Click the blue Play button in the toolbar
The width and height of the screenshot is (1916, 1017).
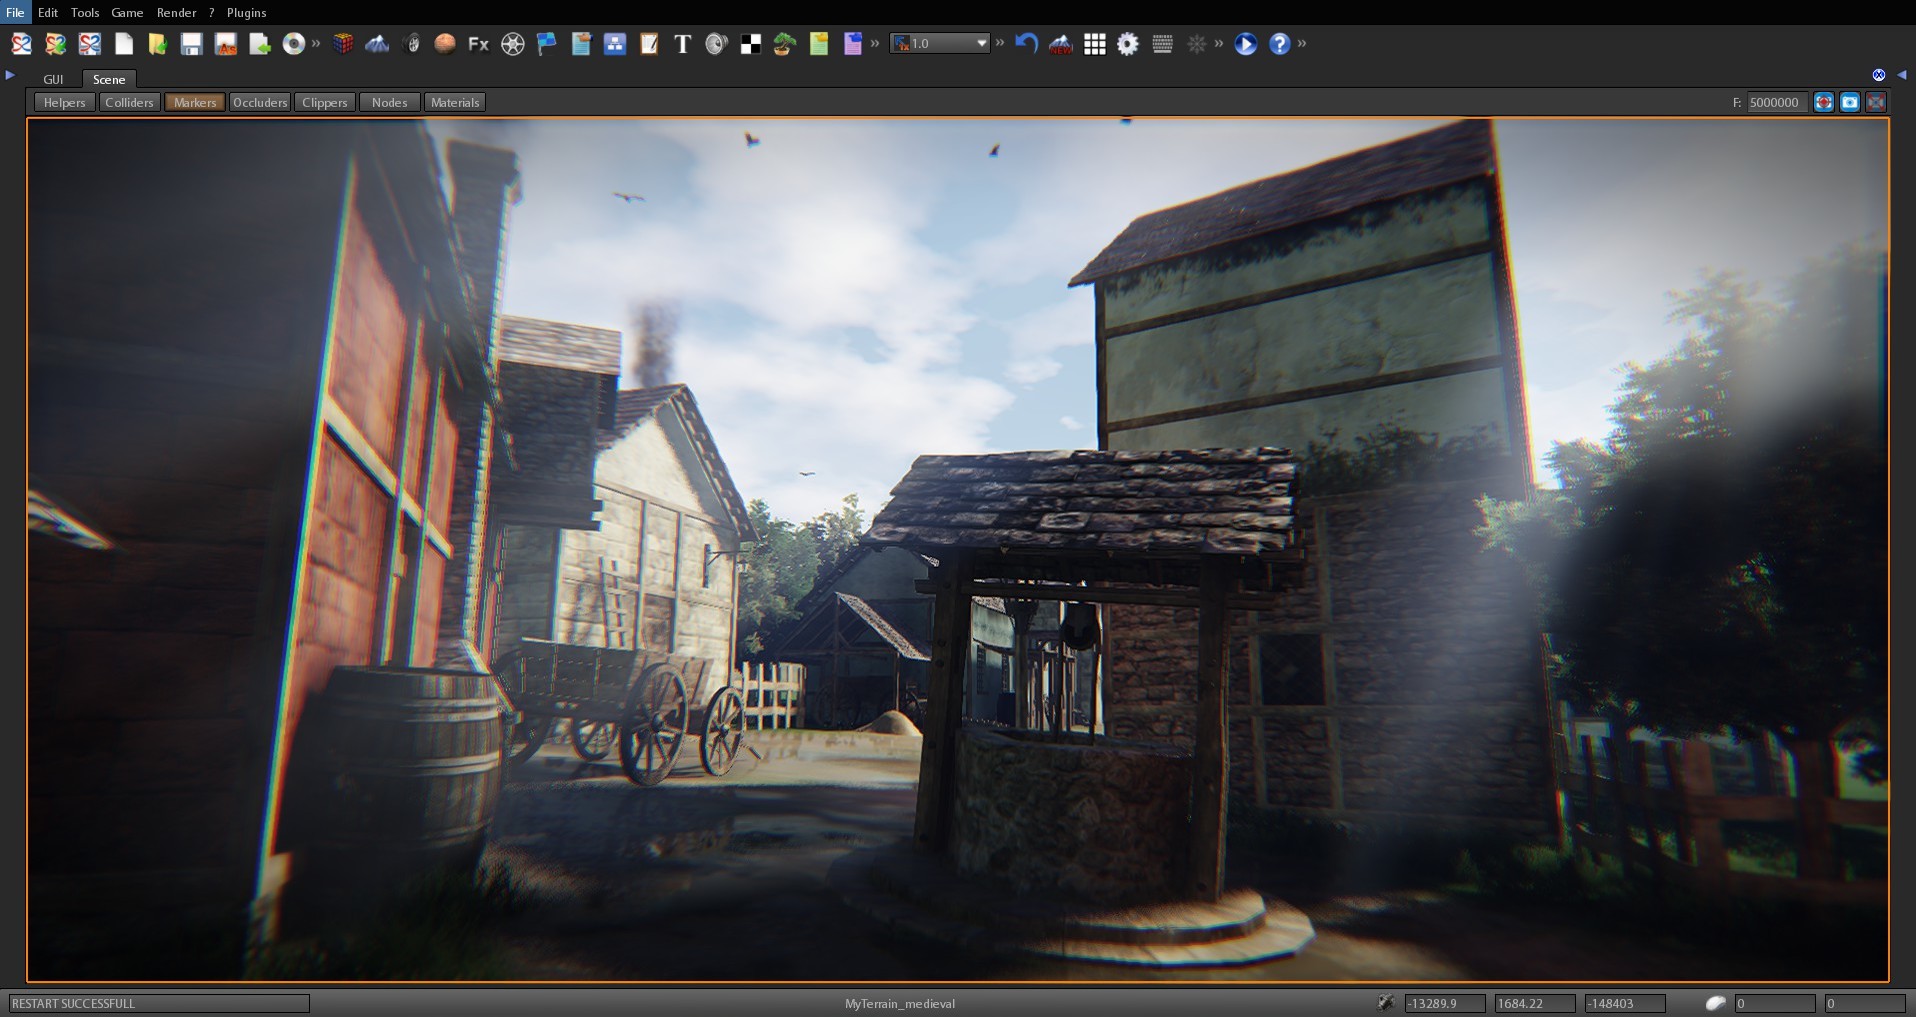click(x=1244, y=44)
